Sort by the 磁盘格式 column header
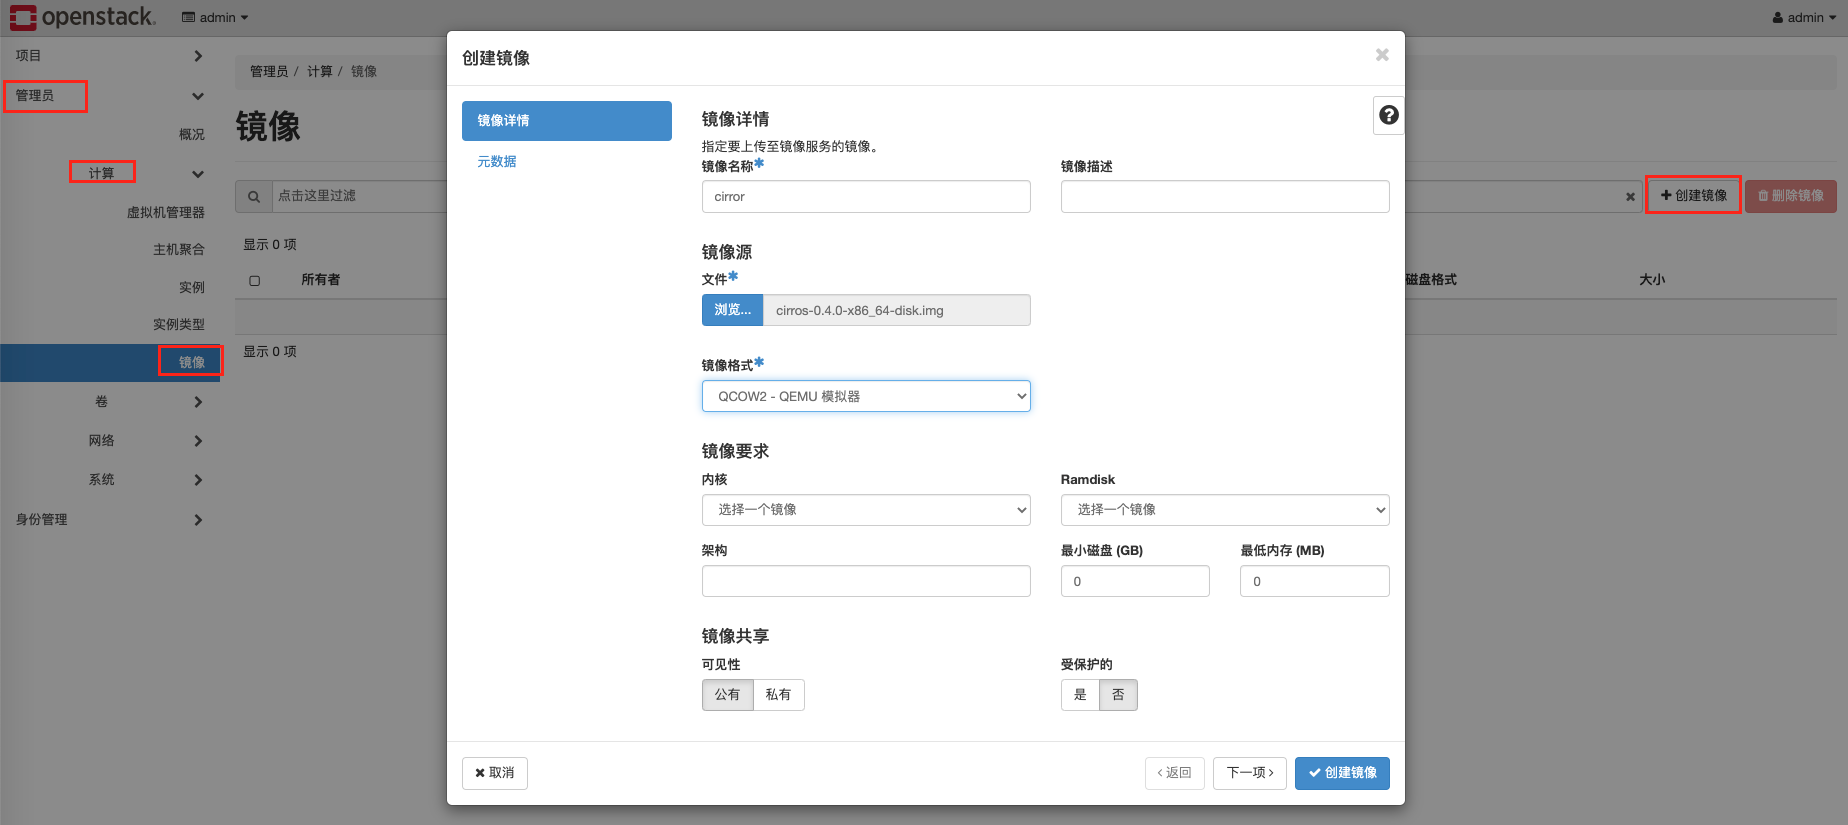Image resolution: width=1848 pixels, height=825 pixels. click(x=1431, y=280)
